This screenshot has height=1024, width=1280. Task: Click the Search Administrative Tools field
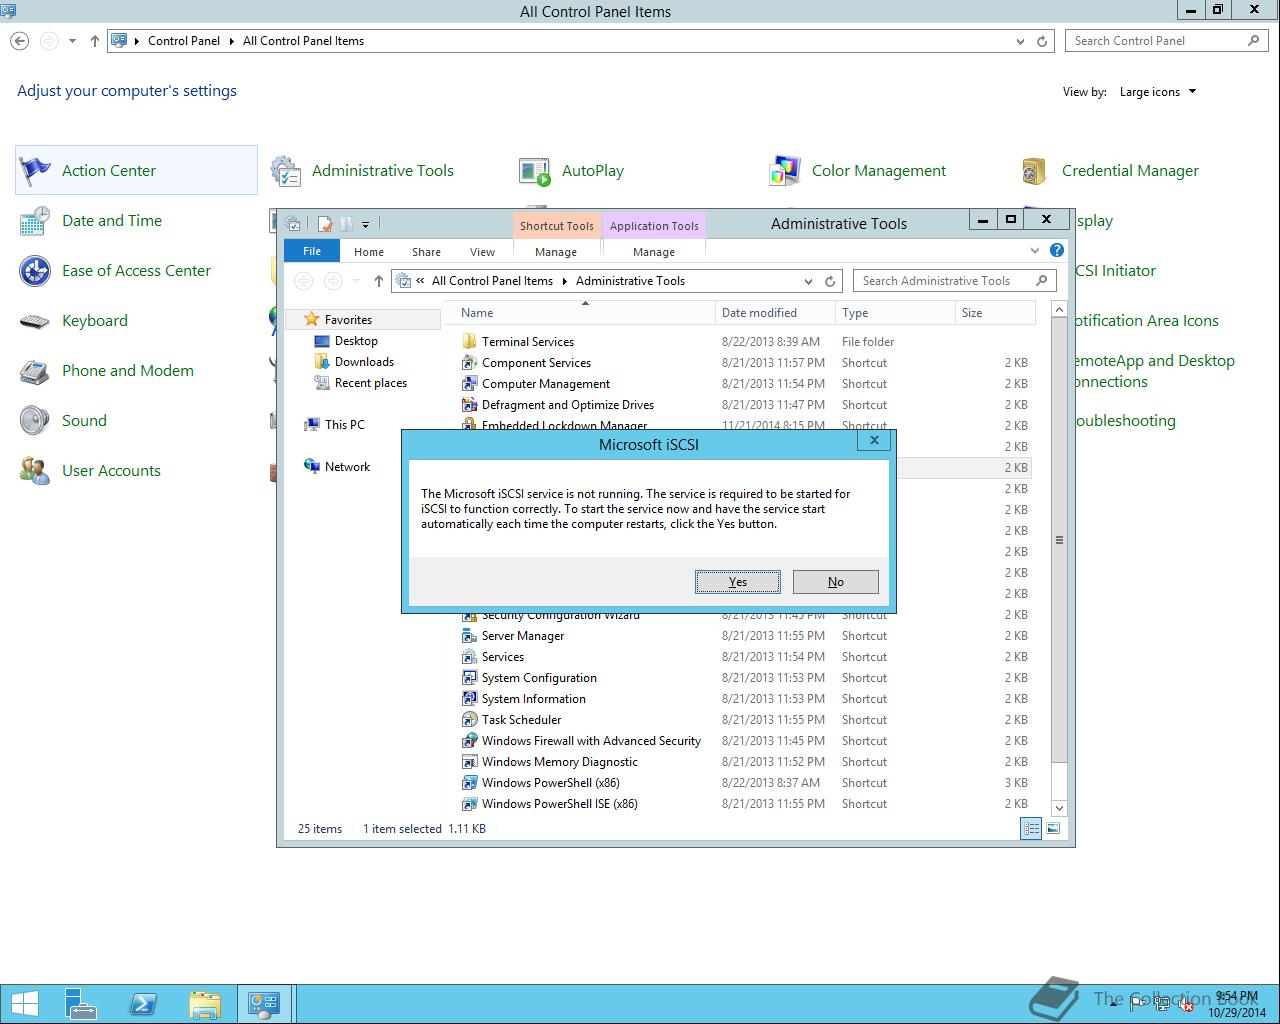click(x=953, y=281)
